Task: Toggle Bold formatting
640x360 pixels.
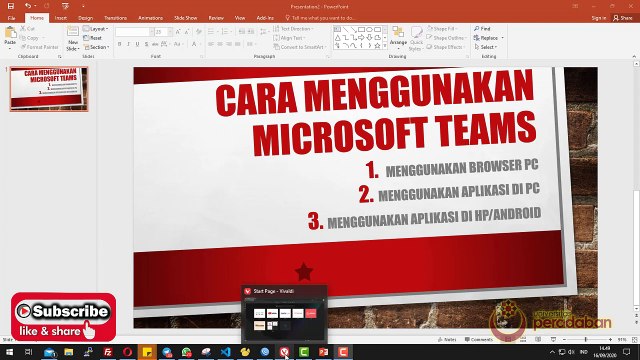Action: 120,44
